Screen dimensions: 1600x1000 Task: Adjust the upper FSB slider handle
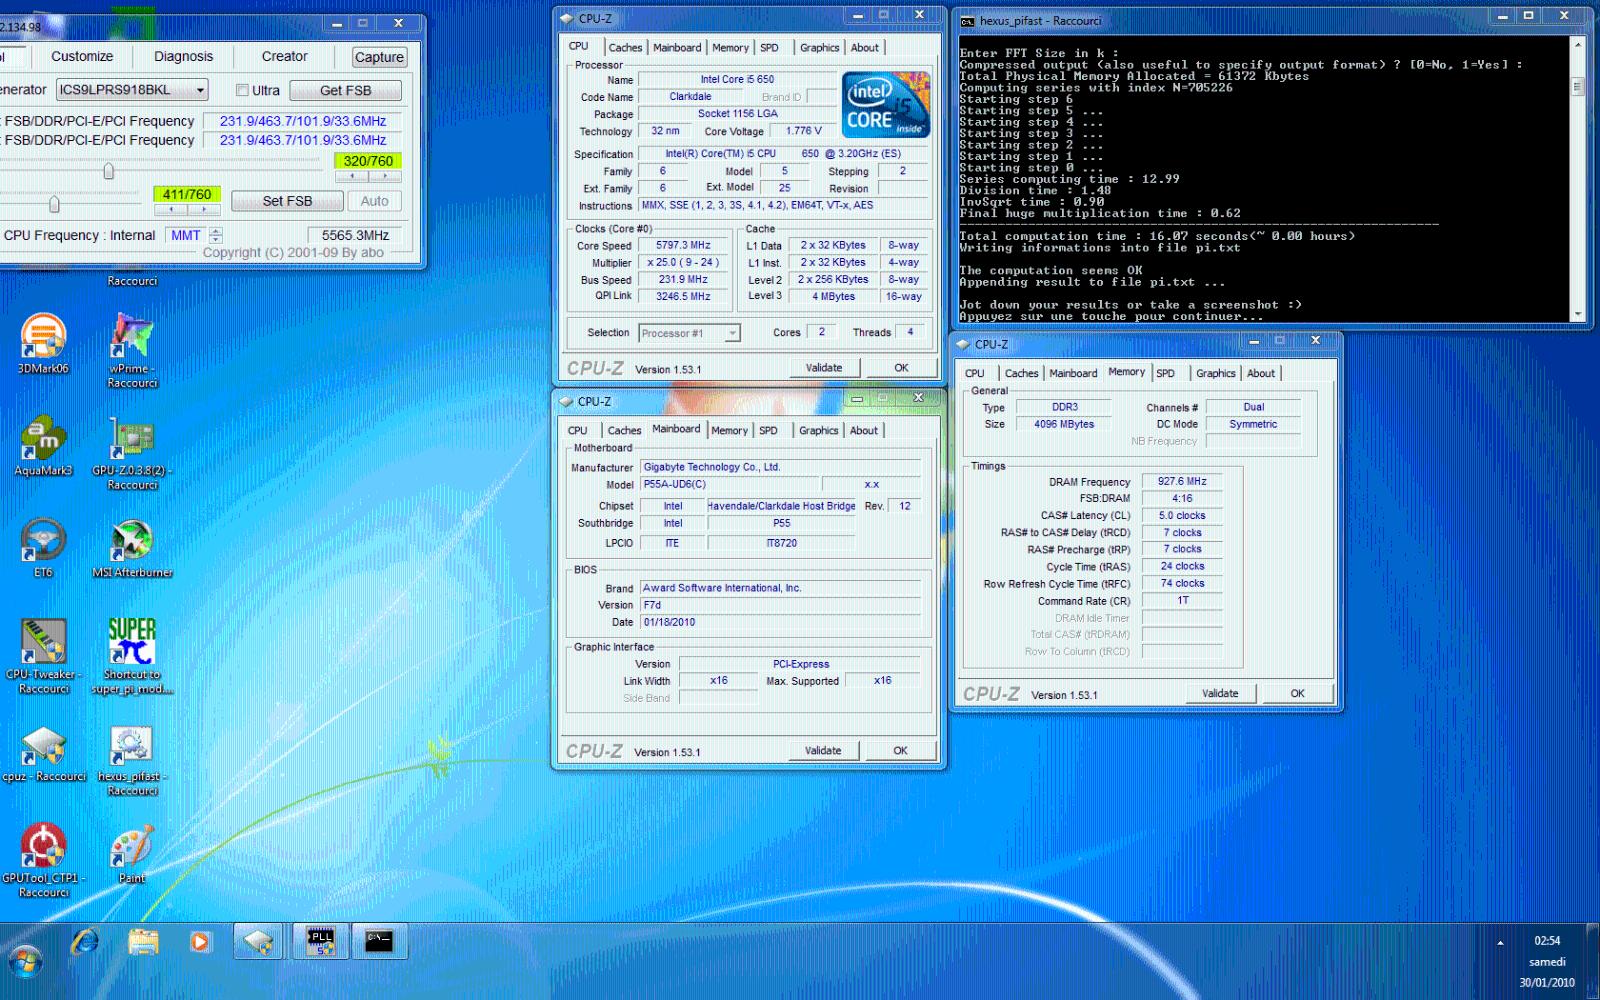coord(109,172)
